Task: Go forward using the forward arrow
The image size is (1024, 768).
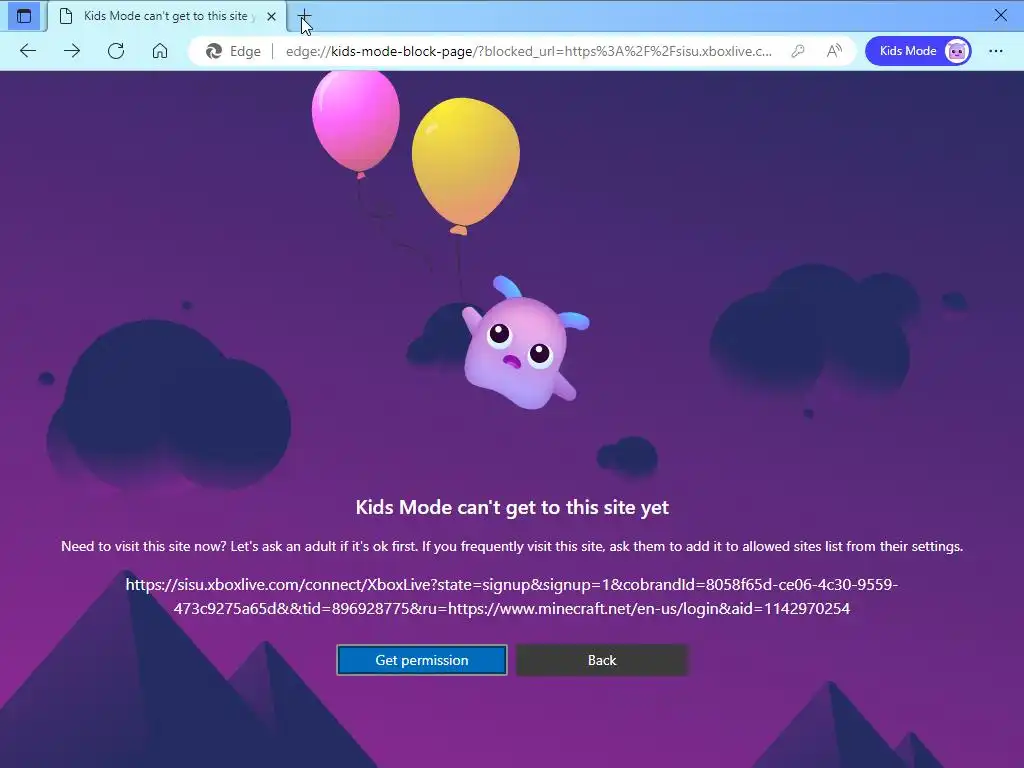Action: (72, 51)
